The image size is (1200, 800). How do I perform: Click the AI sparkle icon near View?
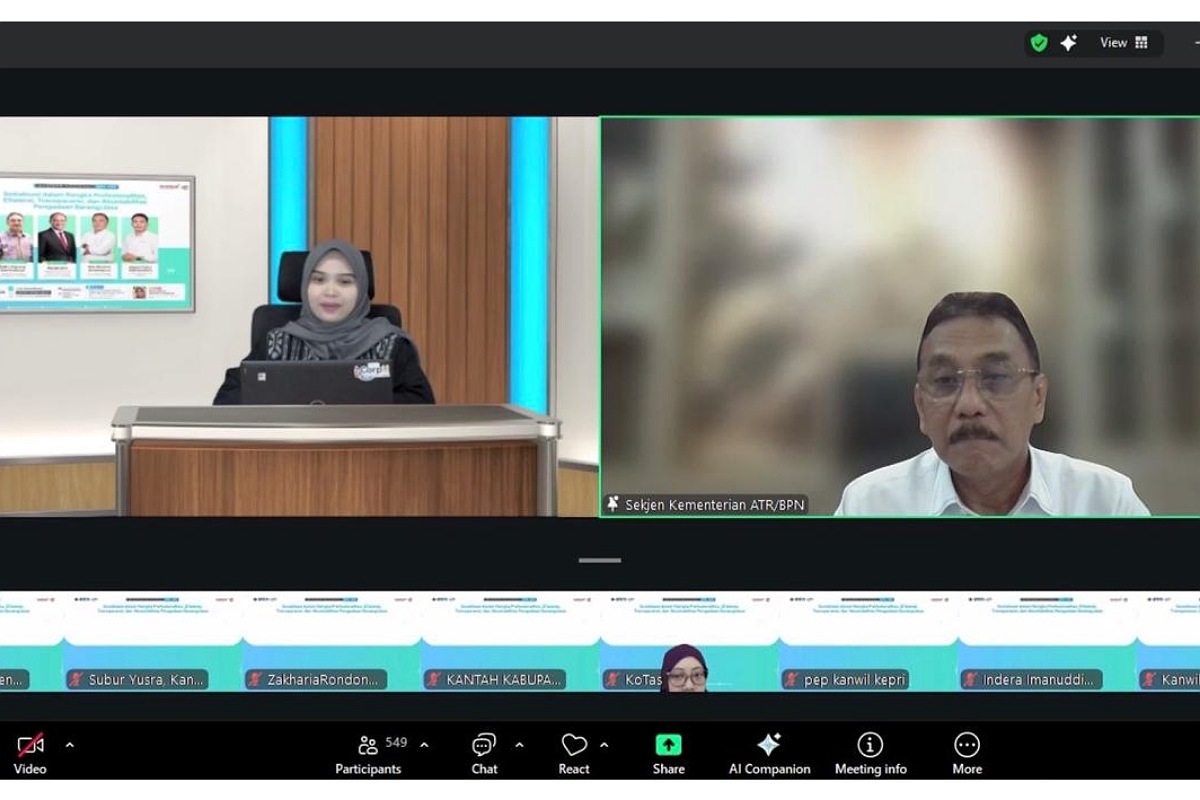(x=1068, y=43)
